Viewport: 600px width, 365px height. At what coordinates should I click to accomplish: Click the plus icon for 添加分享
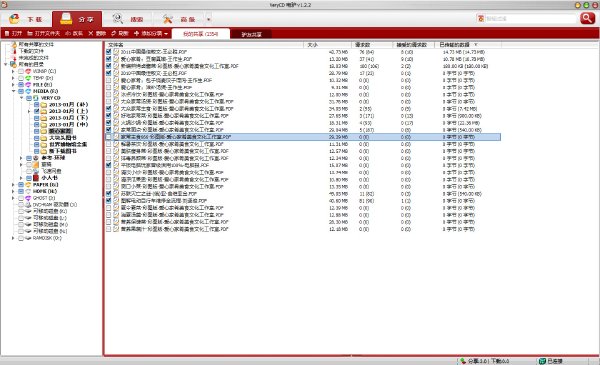(x=137, y=34)
